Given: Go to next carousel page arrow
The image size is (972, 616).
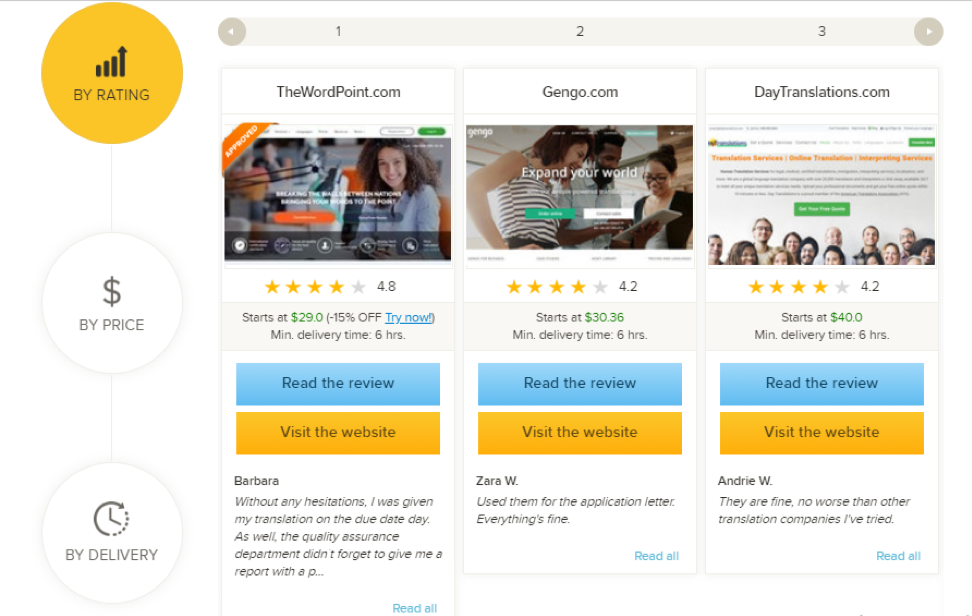Looking at the screenshot, I should (929, 32).
